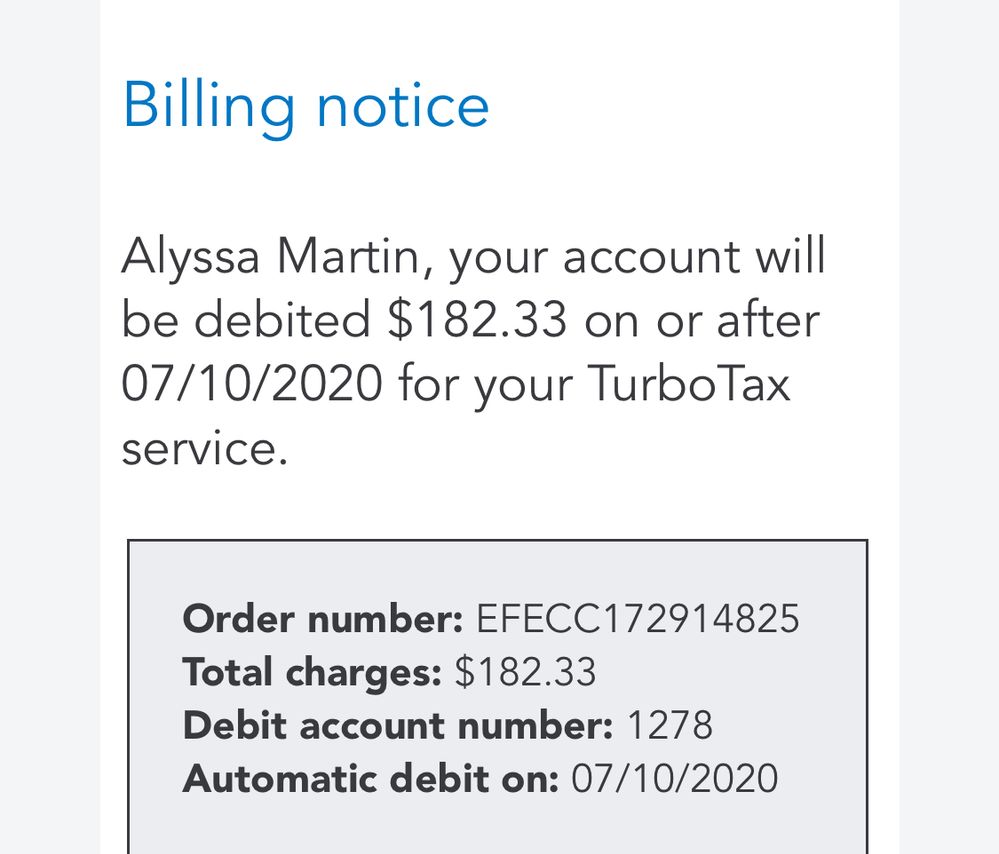Click the word "notice" in the heading
The width and height of the screenshot is (999, 854).
(402, 105)
